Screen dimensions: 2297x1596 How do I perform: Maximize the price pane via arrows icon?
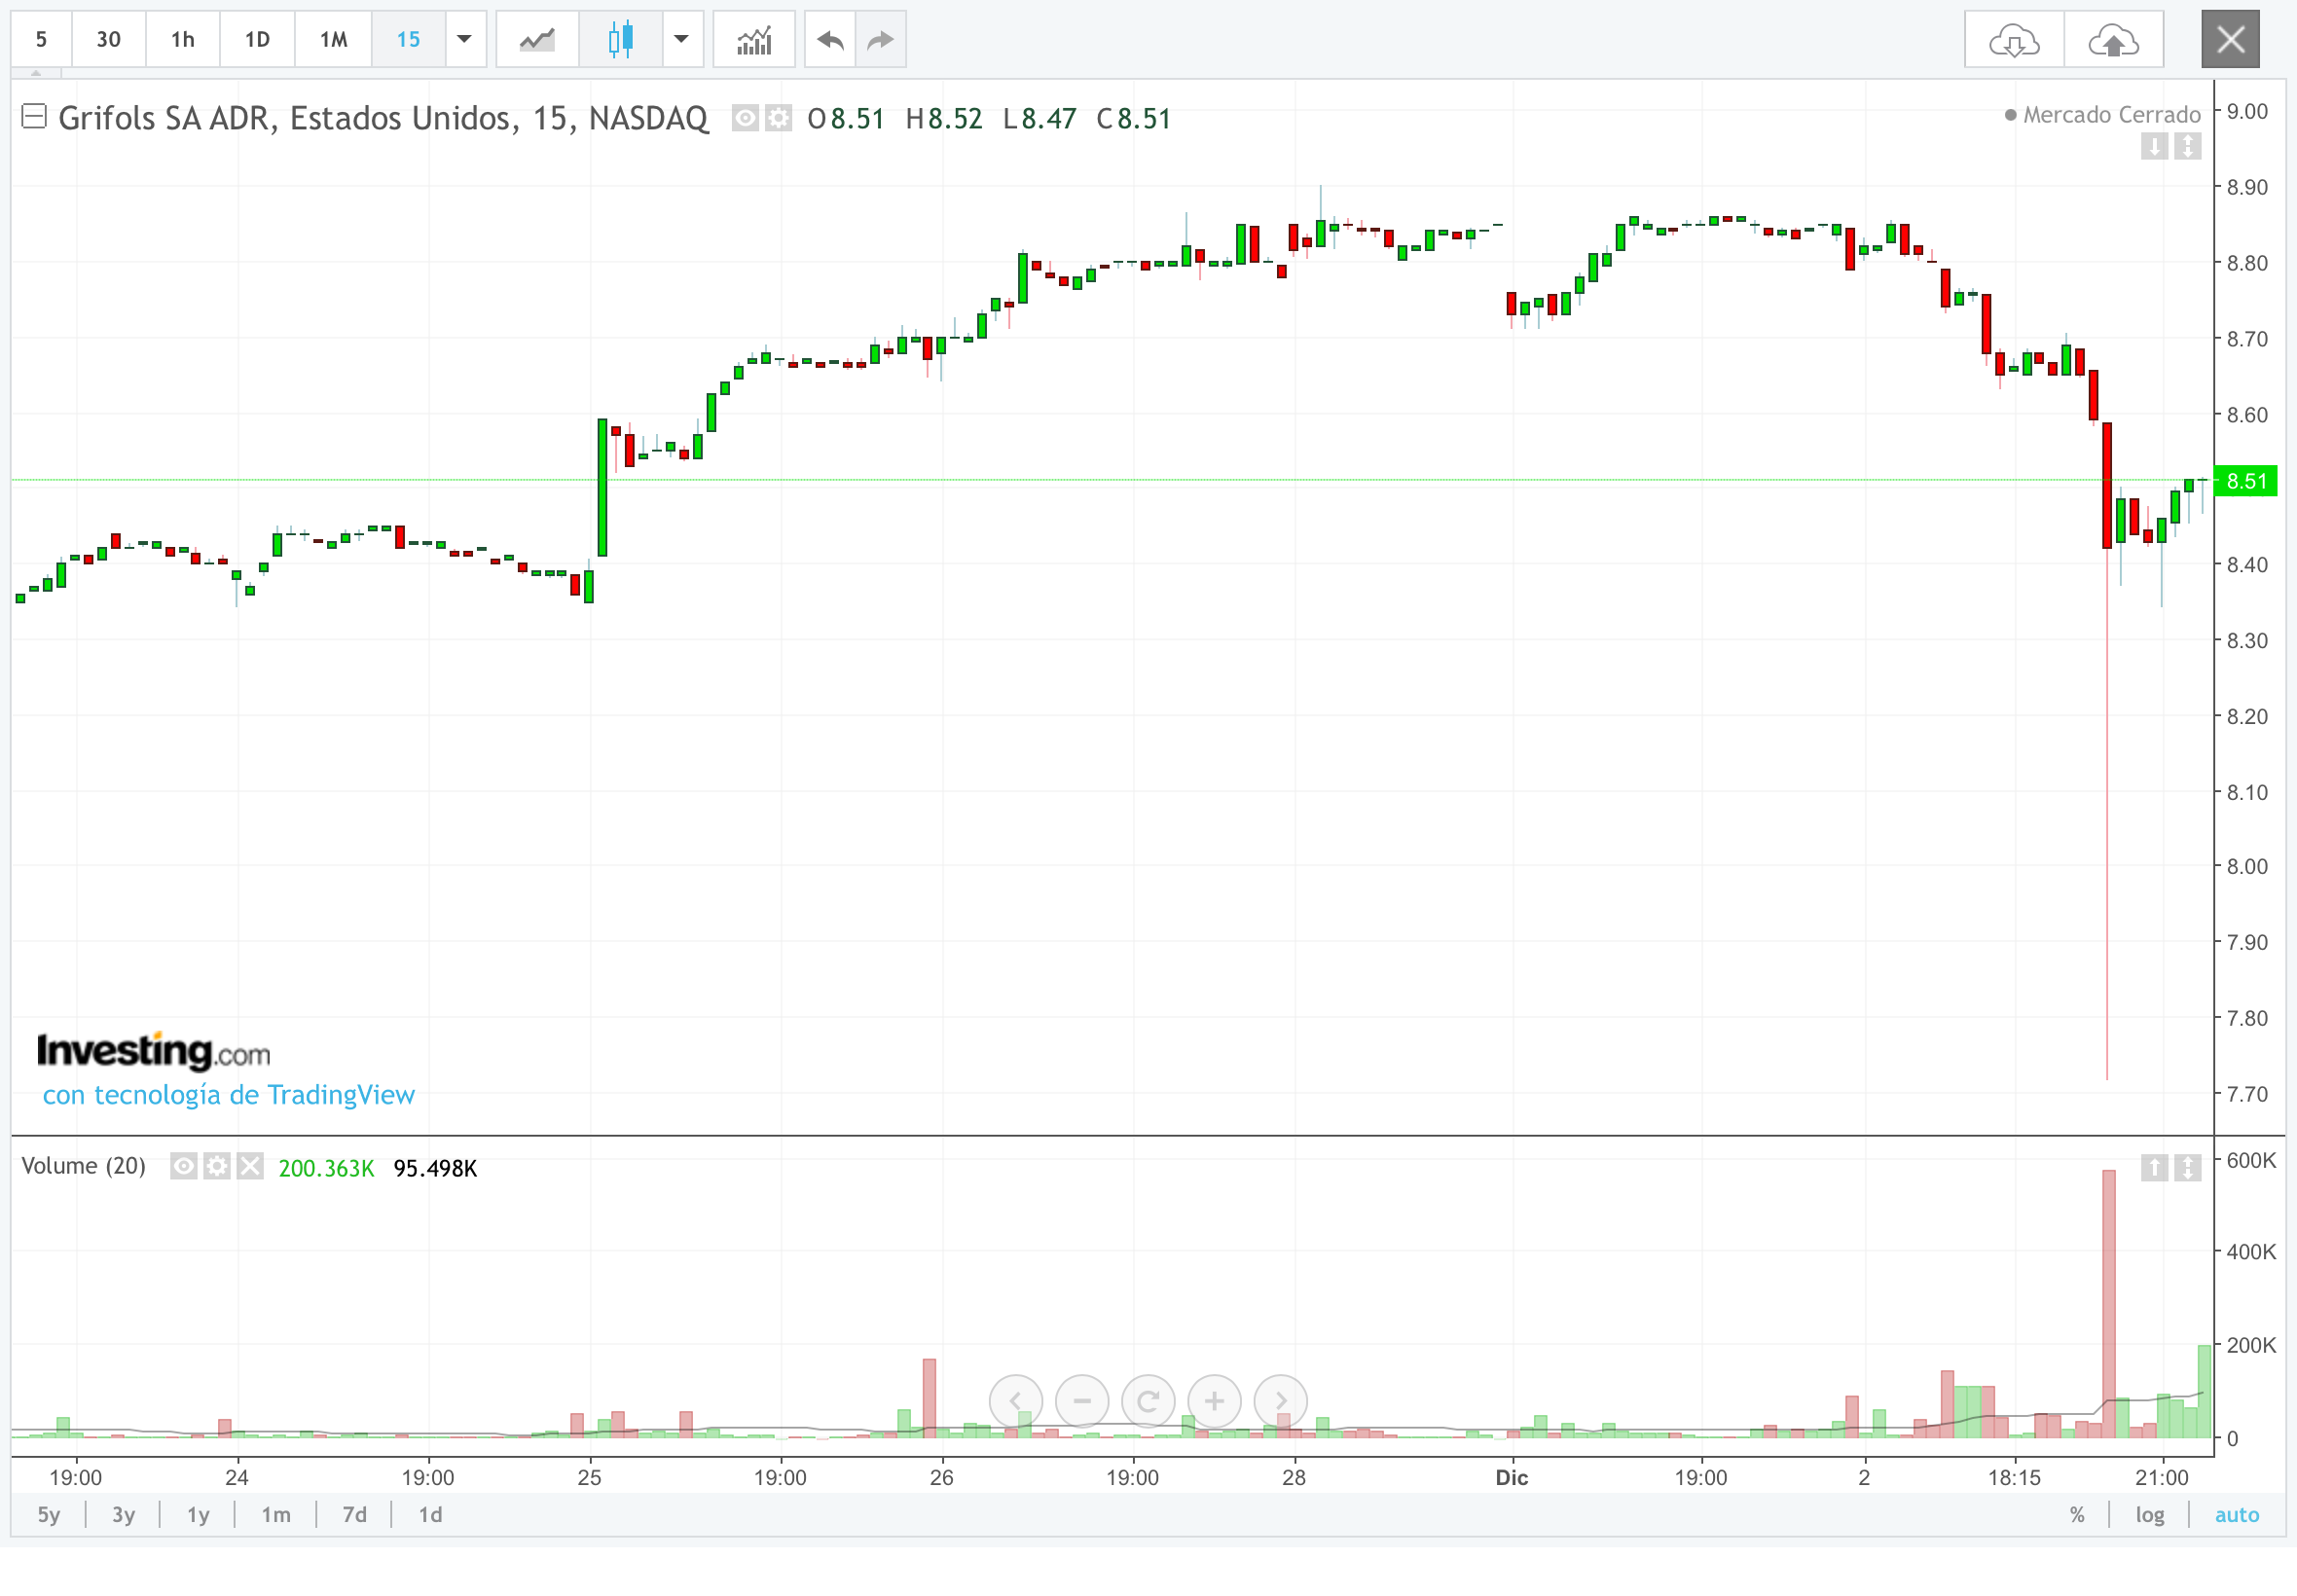2187,147
